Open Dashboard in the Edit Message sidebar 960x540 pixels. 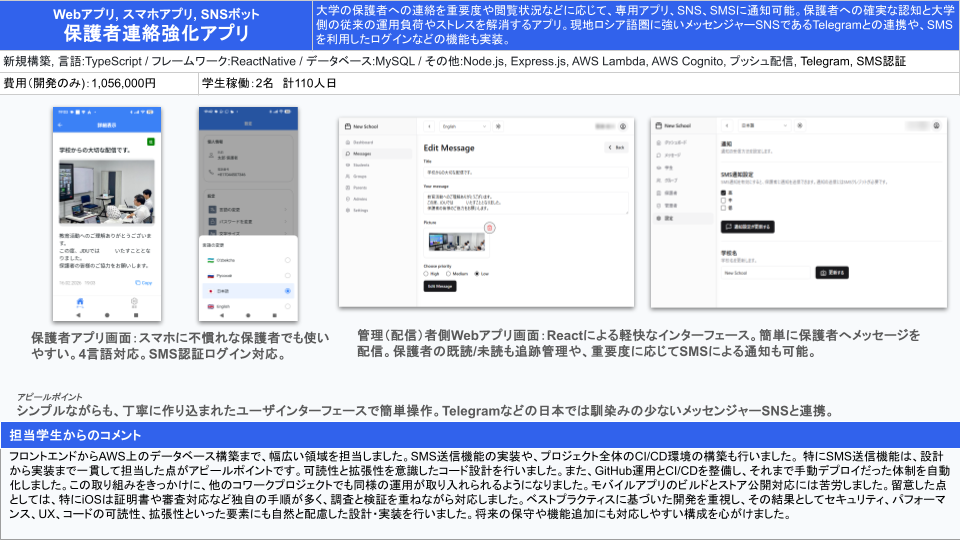coord(360,142)
